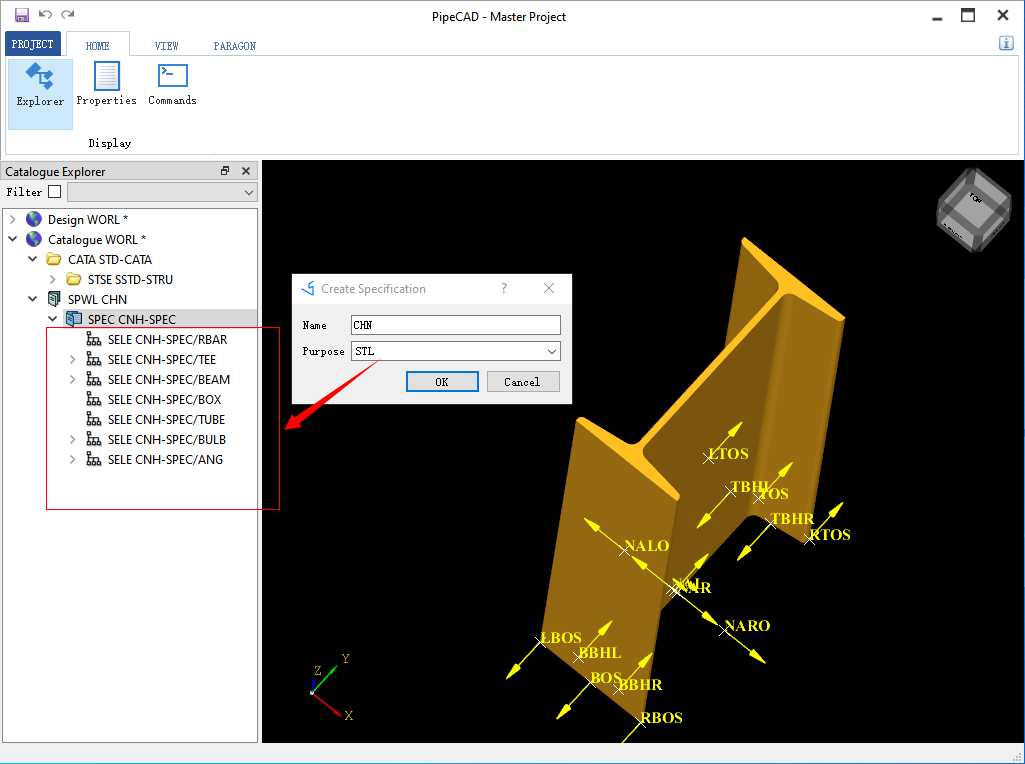
Task: Open the Commands window
Action: (173, 84)
